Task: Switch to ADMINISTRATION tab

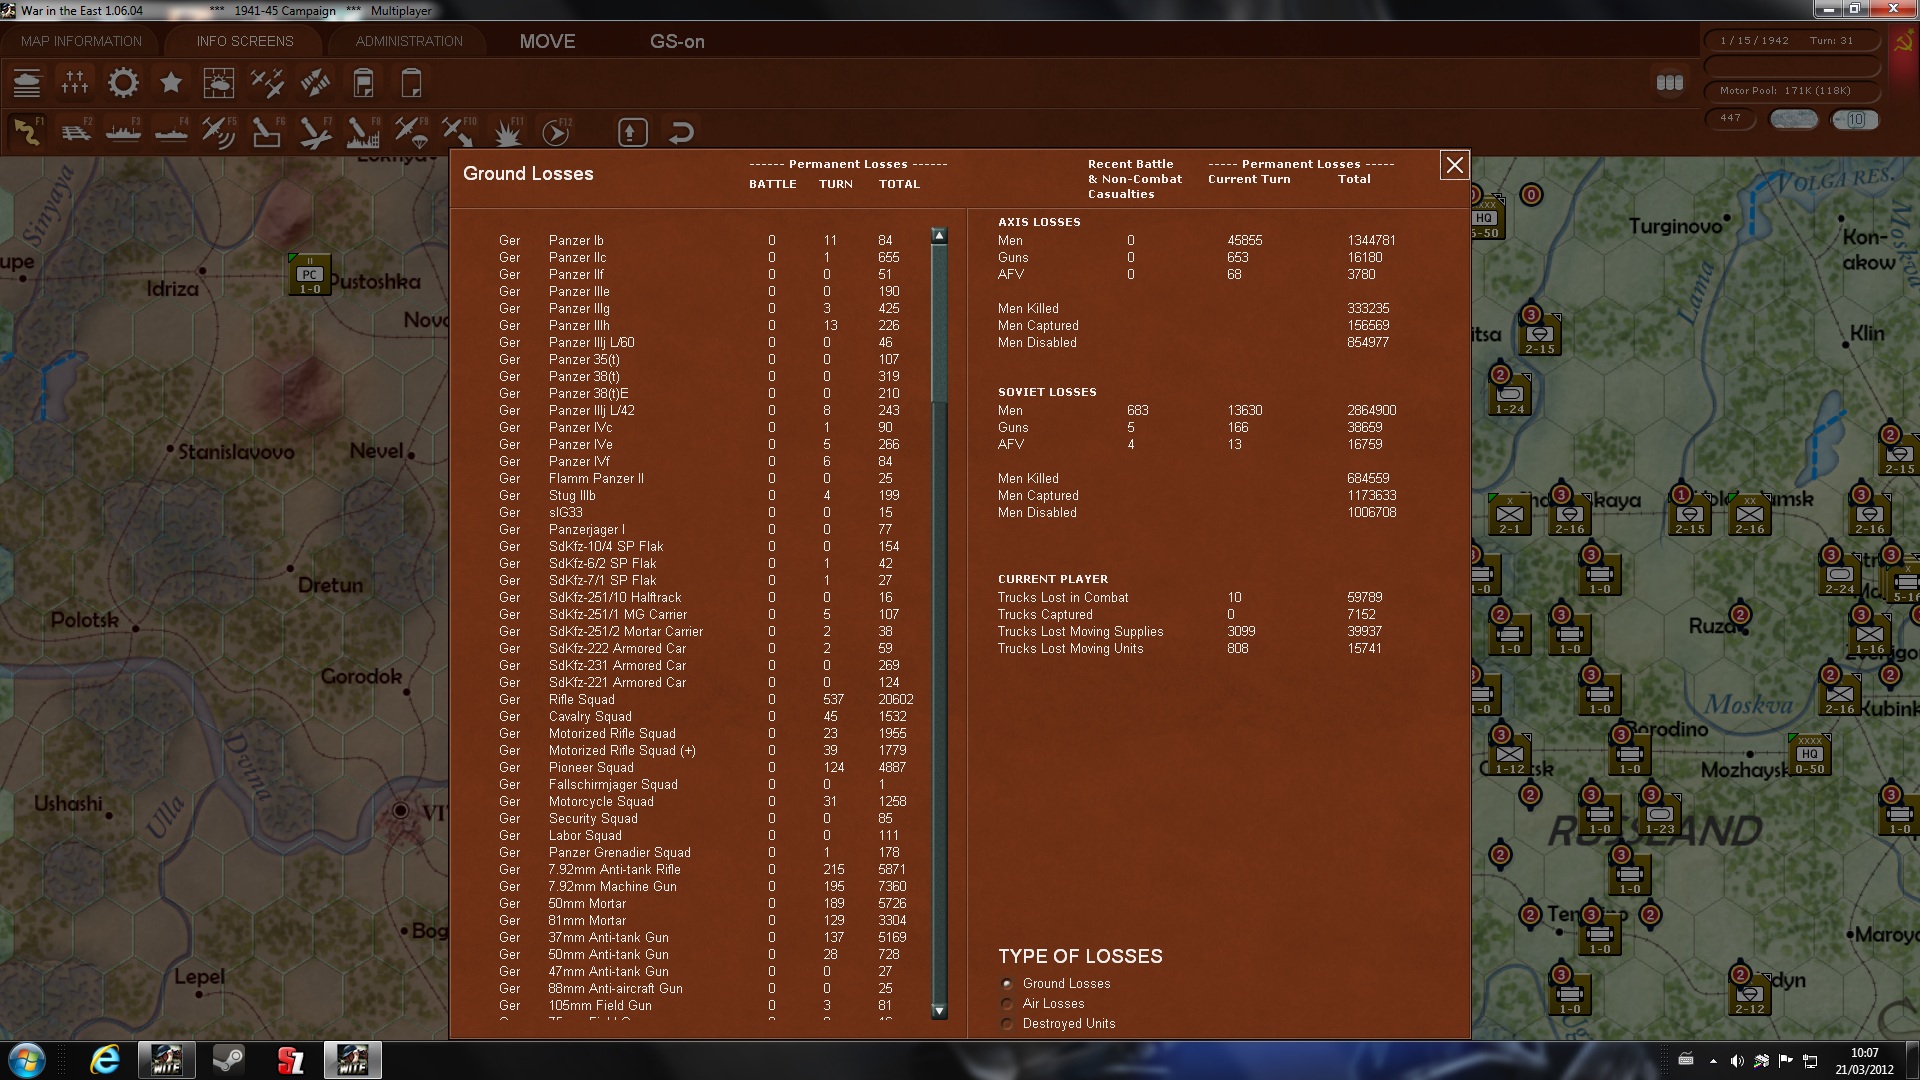Action: (x=409, y=41)
